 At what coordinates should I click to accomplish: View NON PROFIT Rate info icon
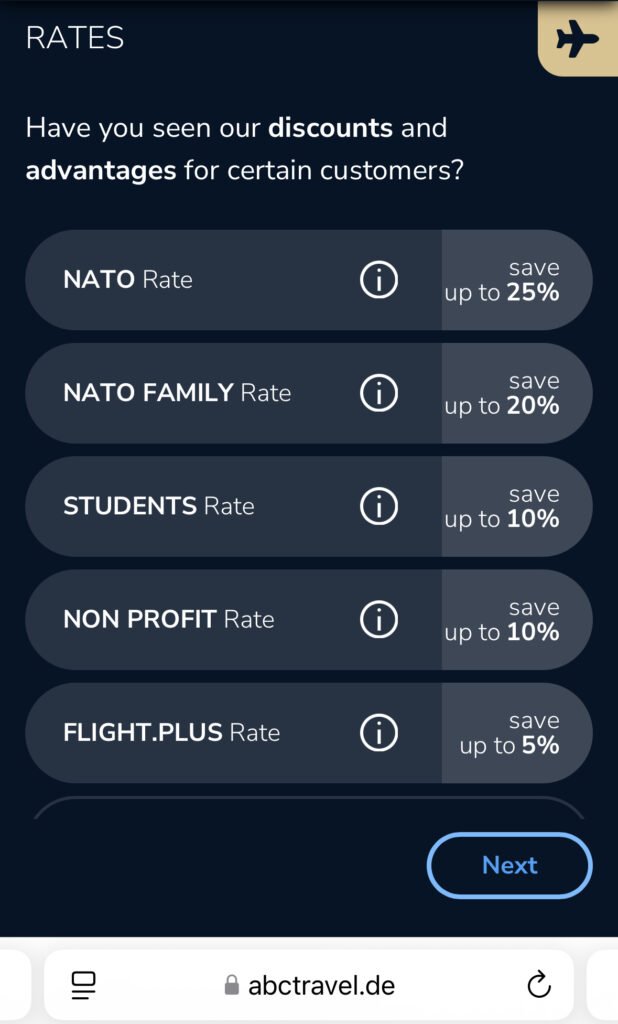[x=378, y=620]
